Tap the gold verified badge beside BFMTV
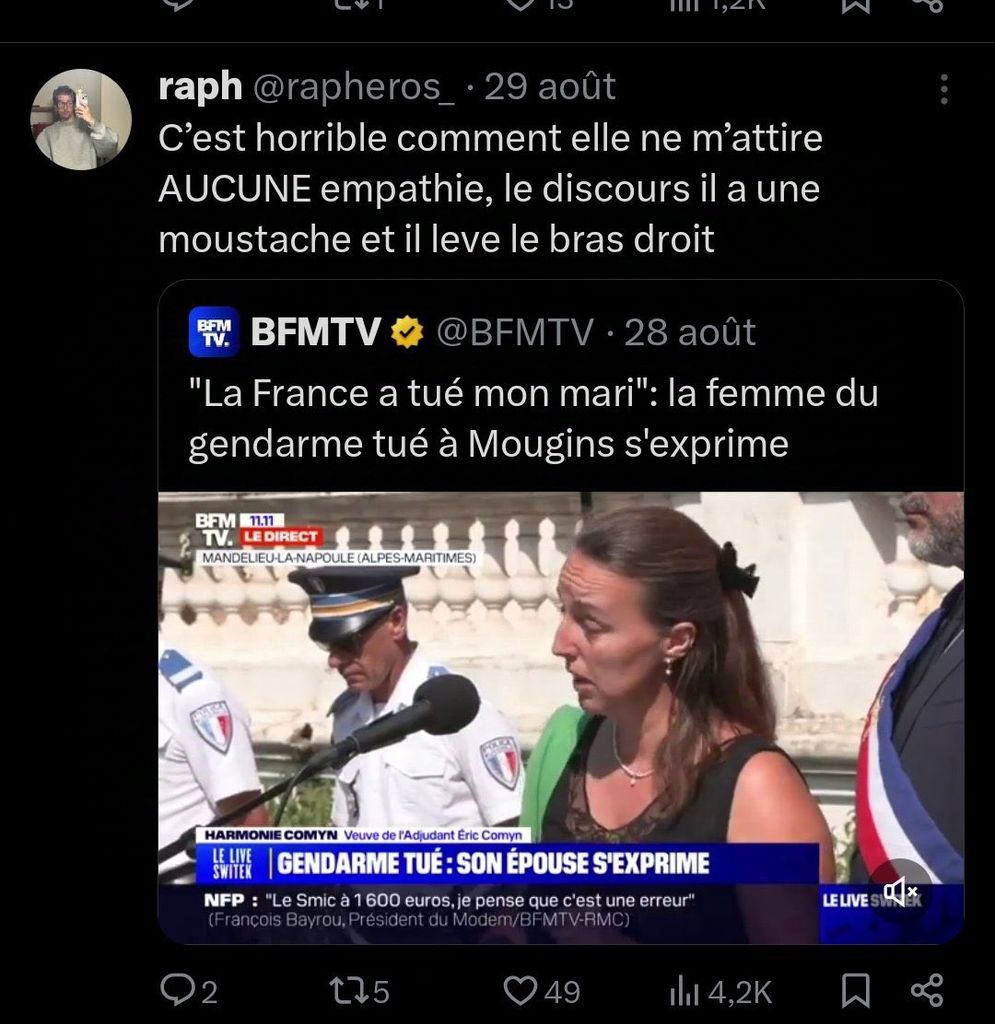This screenshot has height=1024, width=995. 406,331
